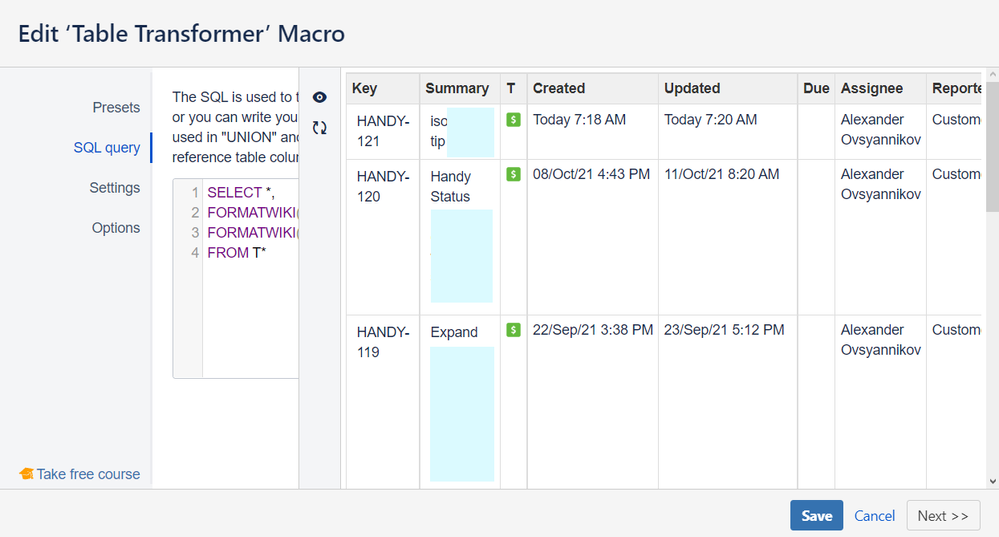Open the Take free course link
Image resolution: width=999 pixels, height=537 pixels.
click(x=88, y=474)
